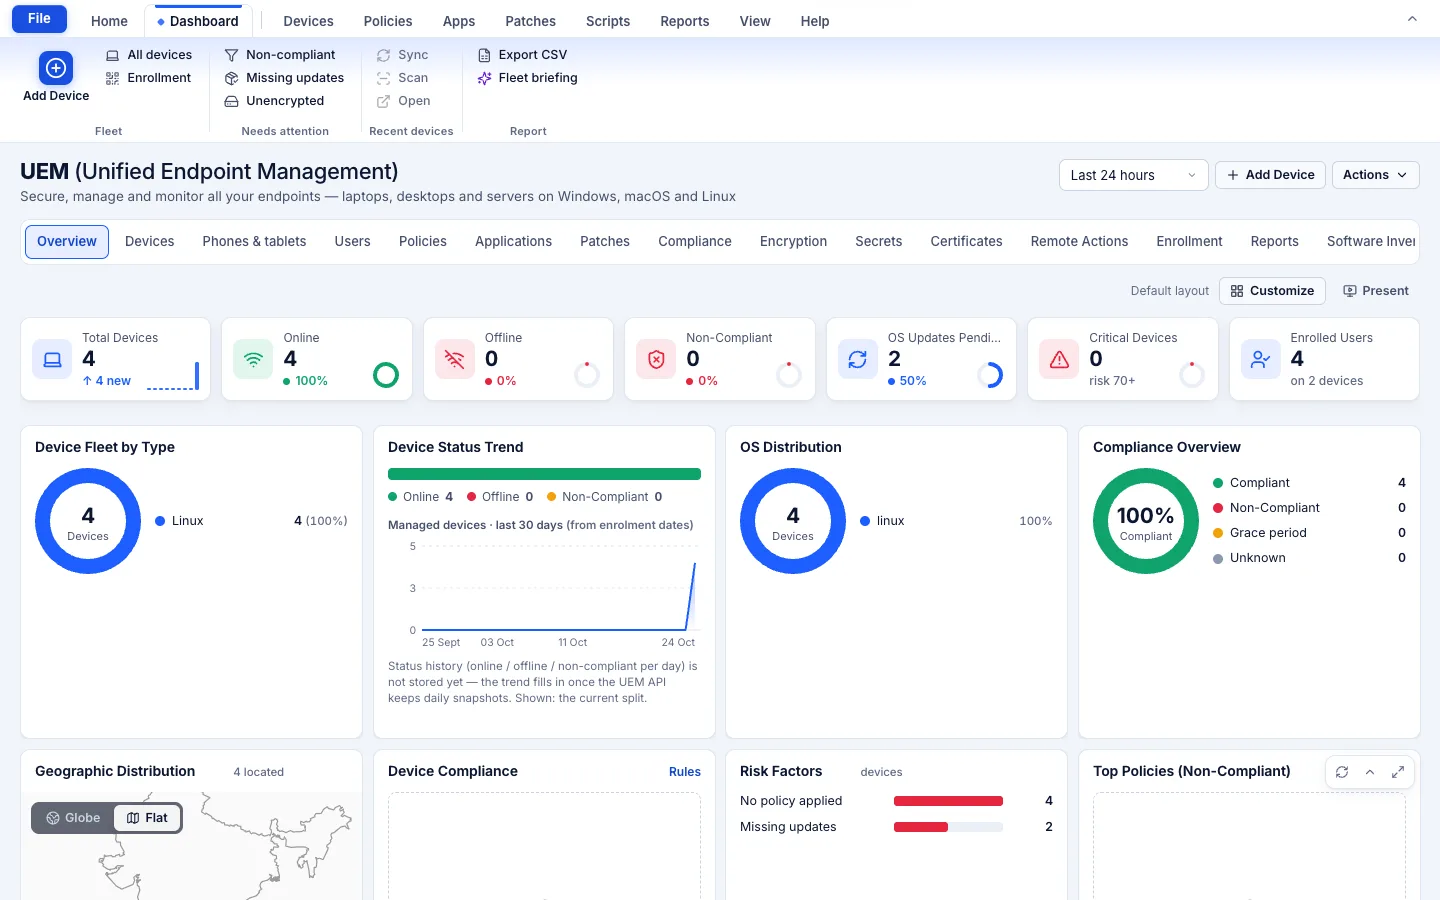
Task: Open the Compliance section tab
Action: point(695,242)
